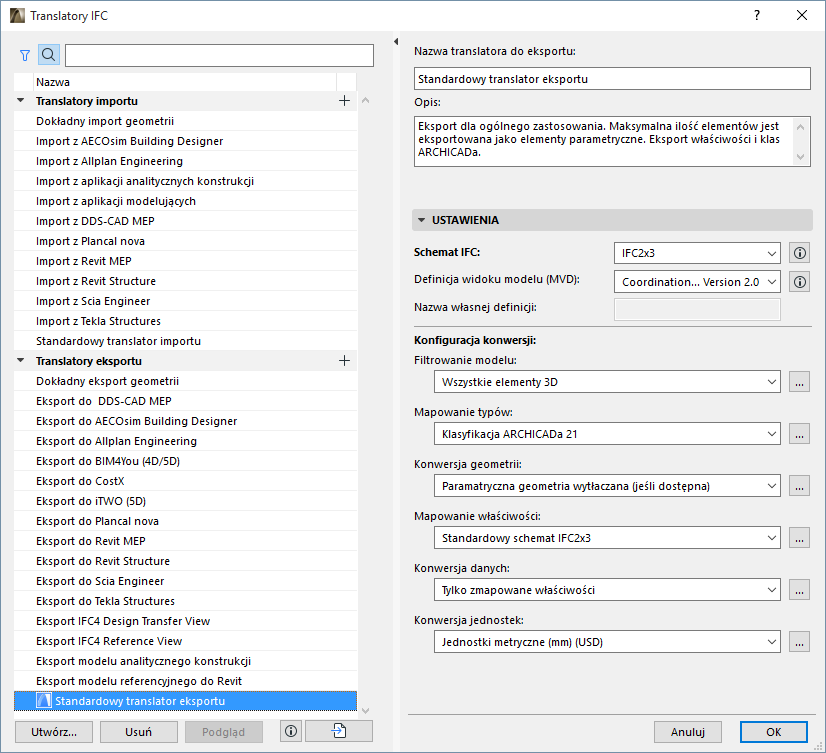
Task: Open info beside Definicja widoku modelu
Action: coord(799,281)
